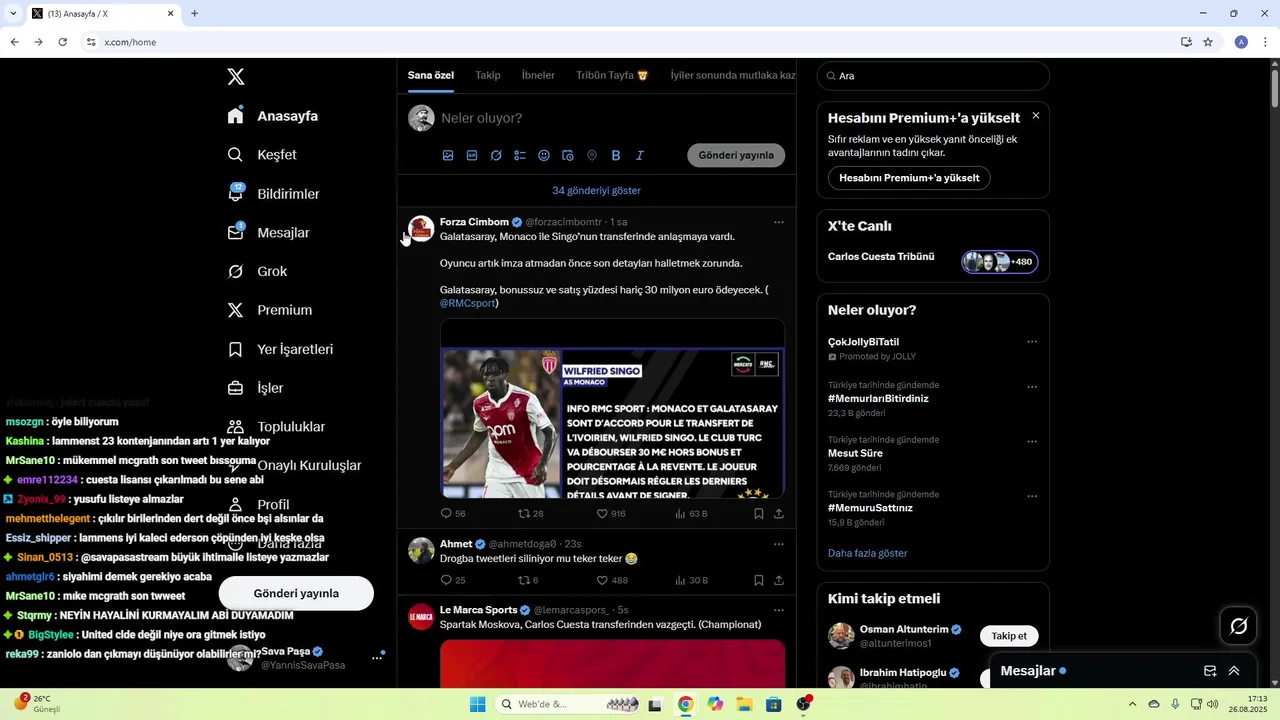Toggle italic formatting in composer
The height and width of the screenshot is (720, 1280).
tap(640, 155)
